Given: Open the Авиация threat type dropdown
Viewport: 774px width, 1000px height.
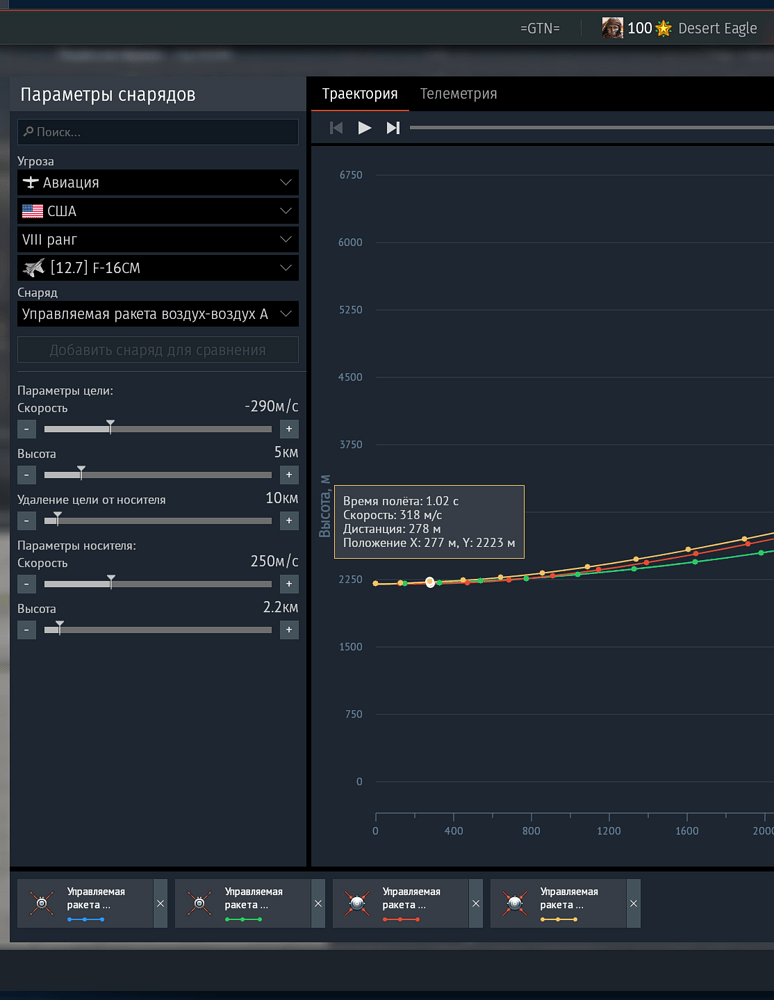Looking at the screenshot, I should click(157, 182).
